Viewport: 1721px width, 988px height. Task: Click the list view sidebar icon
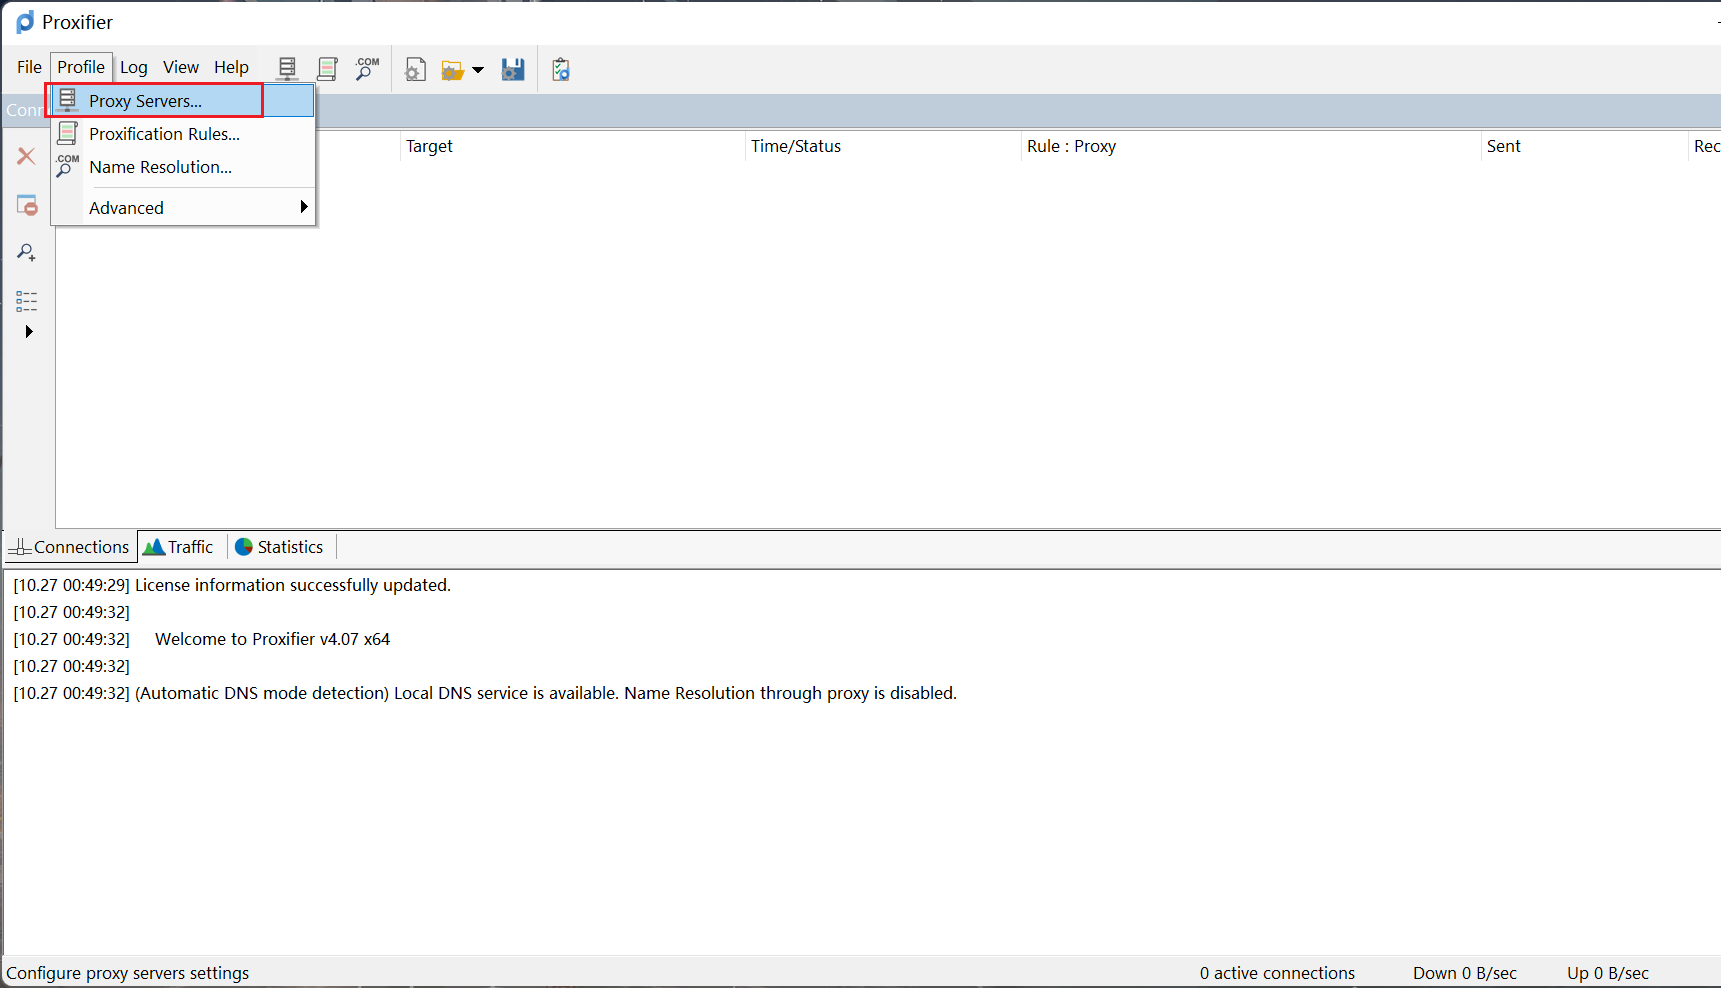(x=27, y=301)
